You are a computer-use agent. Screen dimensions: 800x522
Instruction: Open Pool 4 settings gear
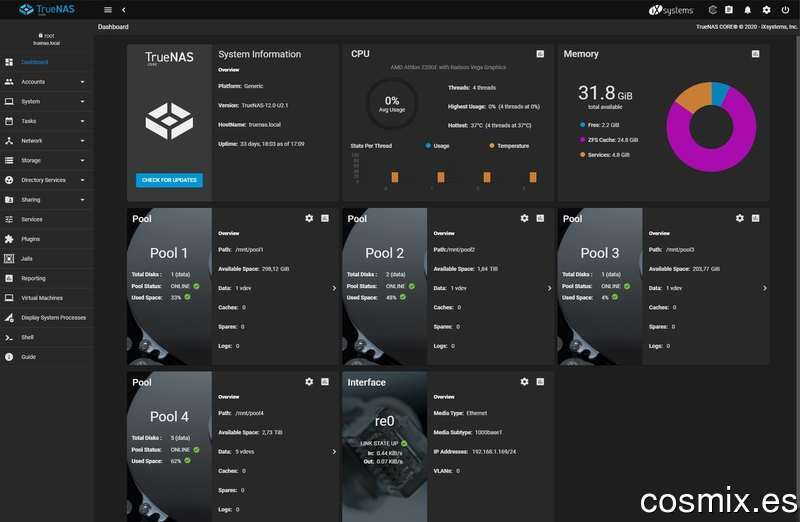[x=309, y=381]
